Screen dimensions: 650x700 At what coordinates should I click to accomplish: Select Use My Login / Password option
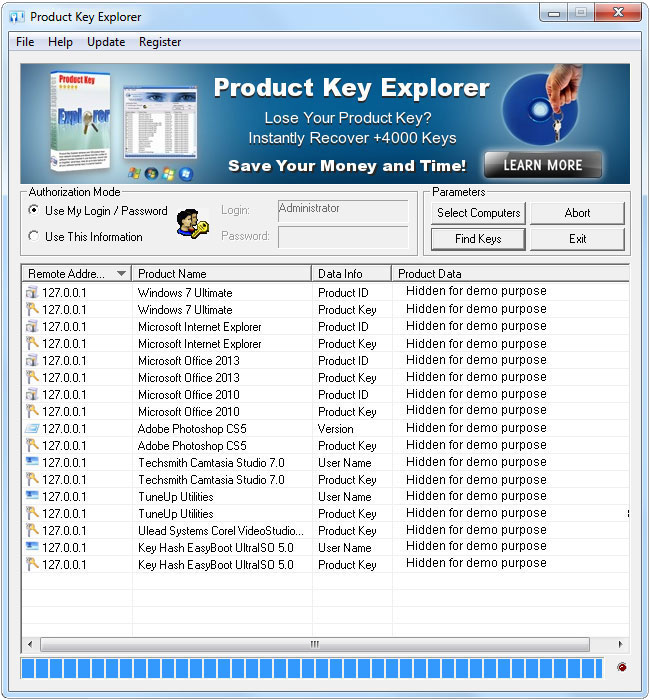pos(34,211)
